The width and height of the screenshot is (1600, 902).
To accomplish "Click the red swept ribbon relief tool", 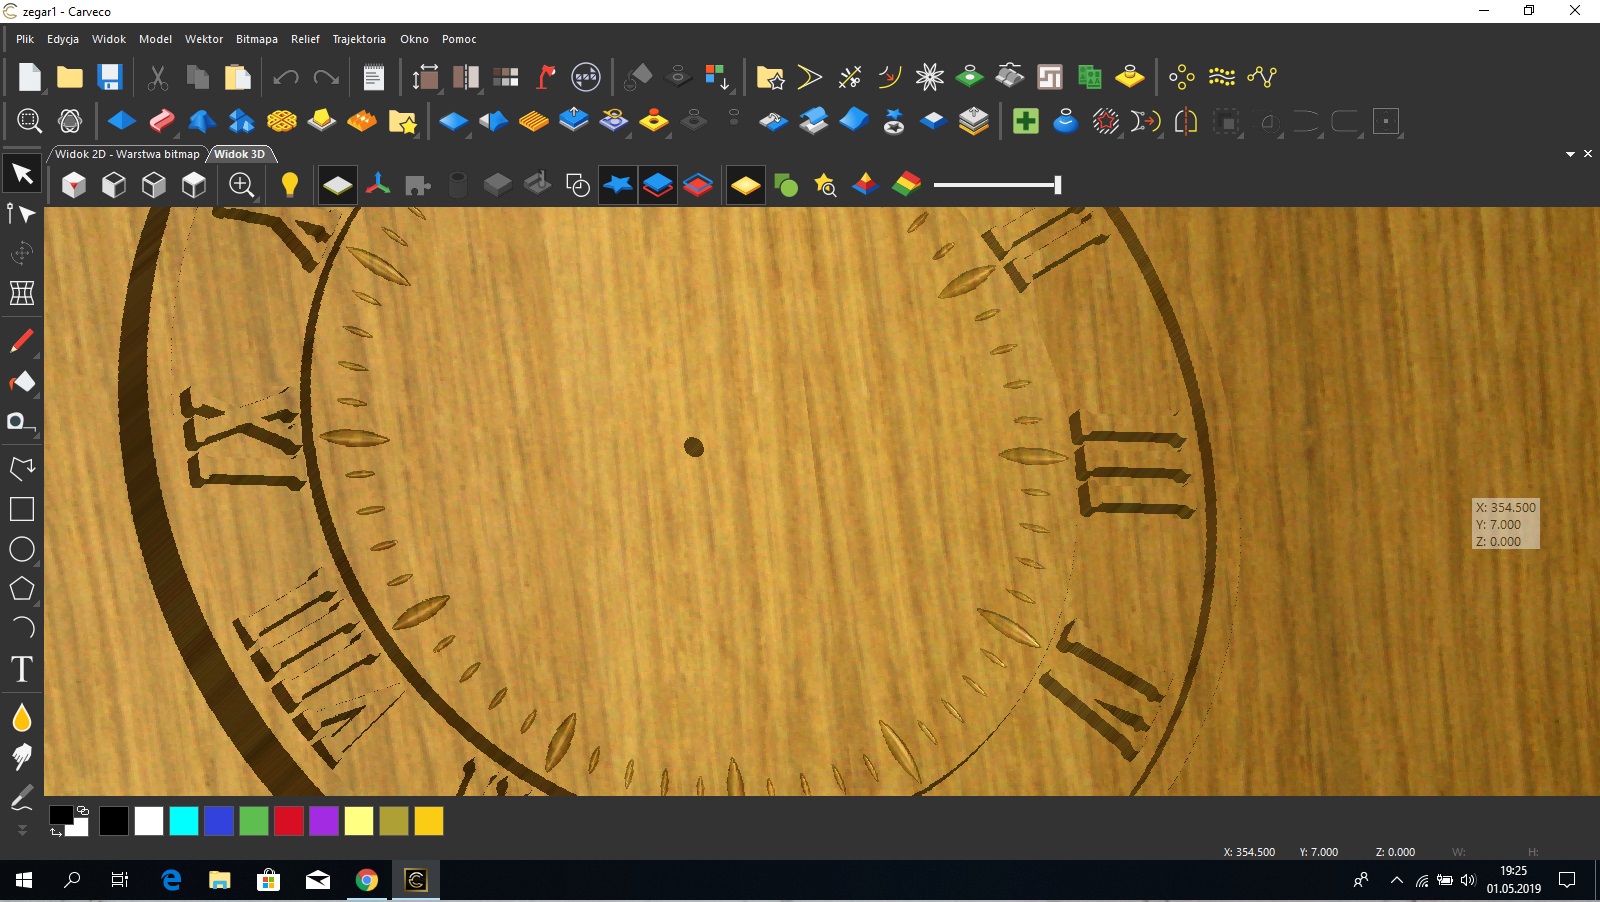I will pos(162,121).
